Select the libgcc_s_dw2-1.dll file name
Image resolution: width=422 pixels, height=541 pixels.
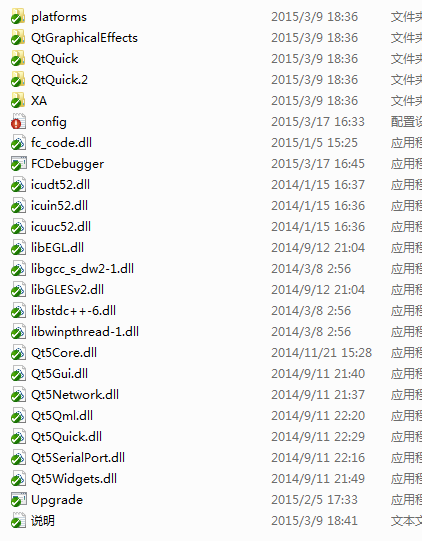pyautogui.click(x=82, y=269)
